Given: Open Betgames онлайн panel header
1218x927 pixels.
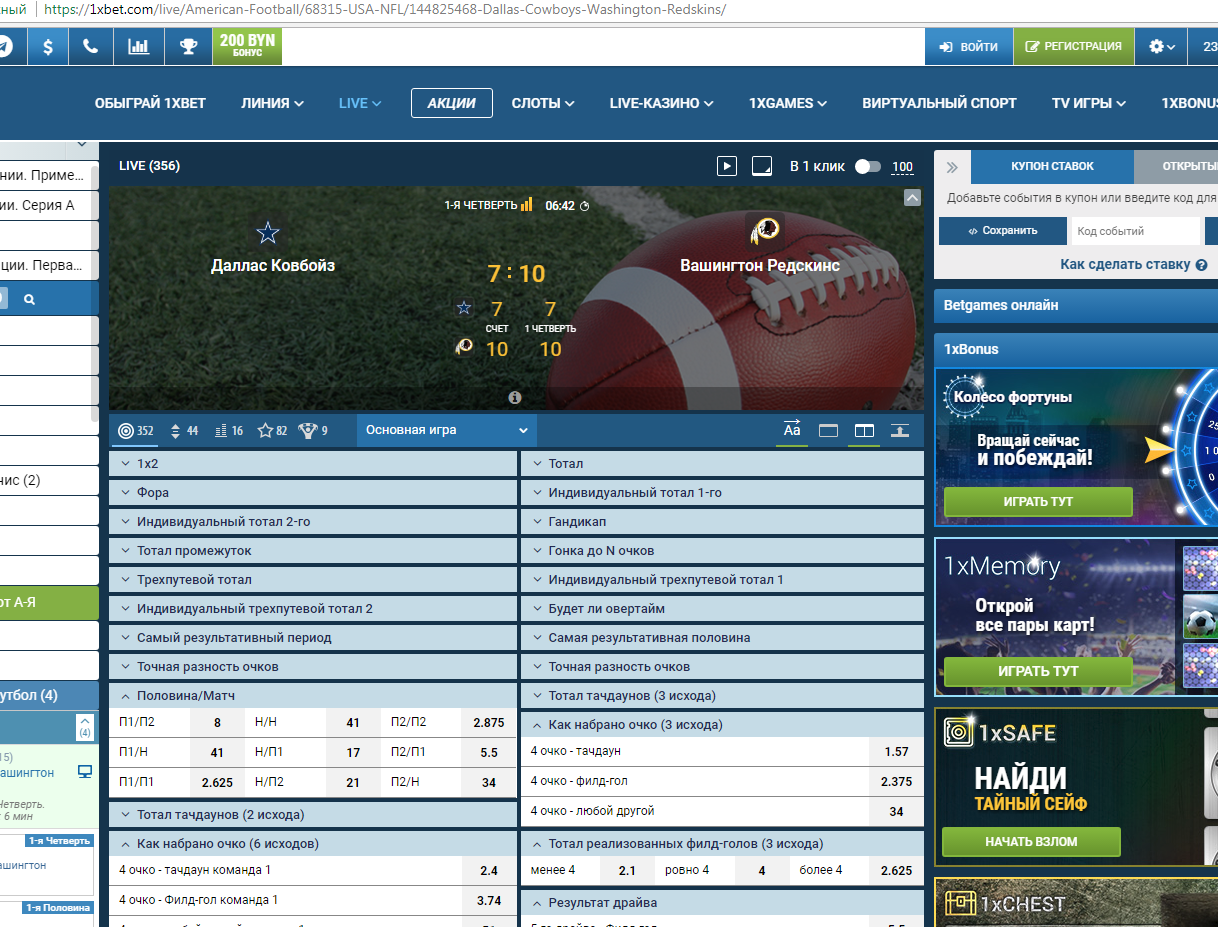Looking at the screenshot, I should click(1076, 305).
